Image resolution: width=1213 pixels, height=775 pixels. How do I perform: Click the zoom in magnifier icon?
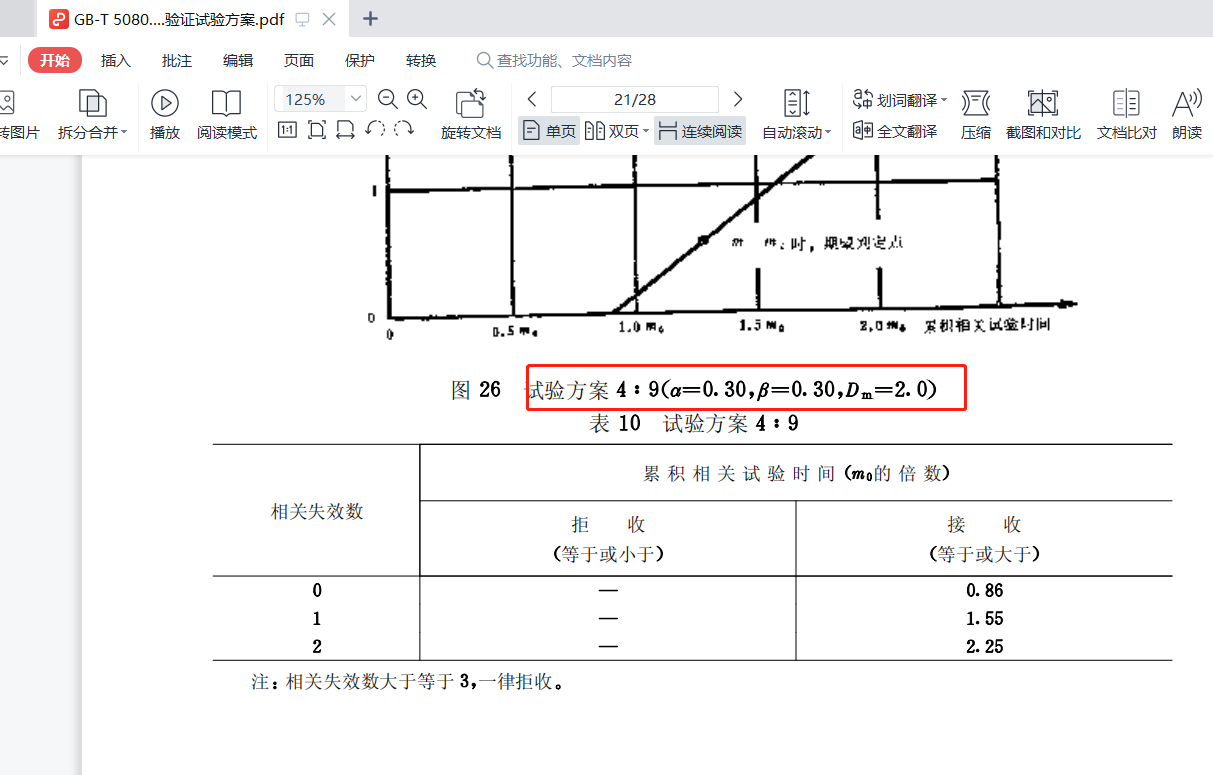(417, 99)
